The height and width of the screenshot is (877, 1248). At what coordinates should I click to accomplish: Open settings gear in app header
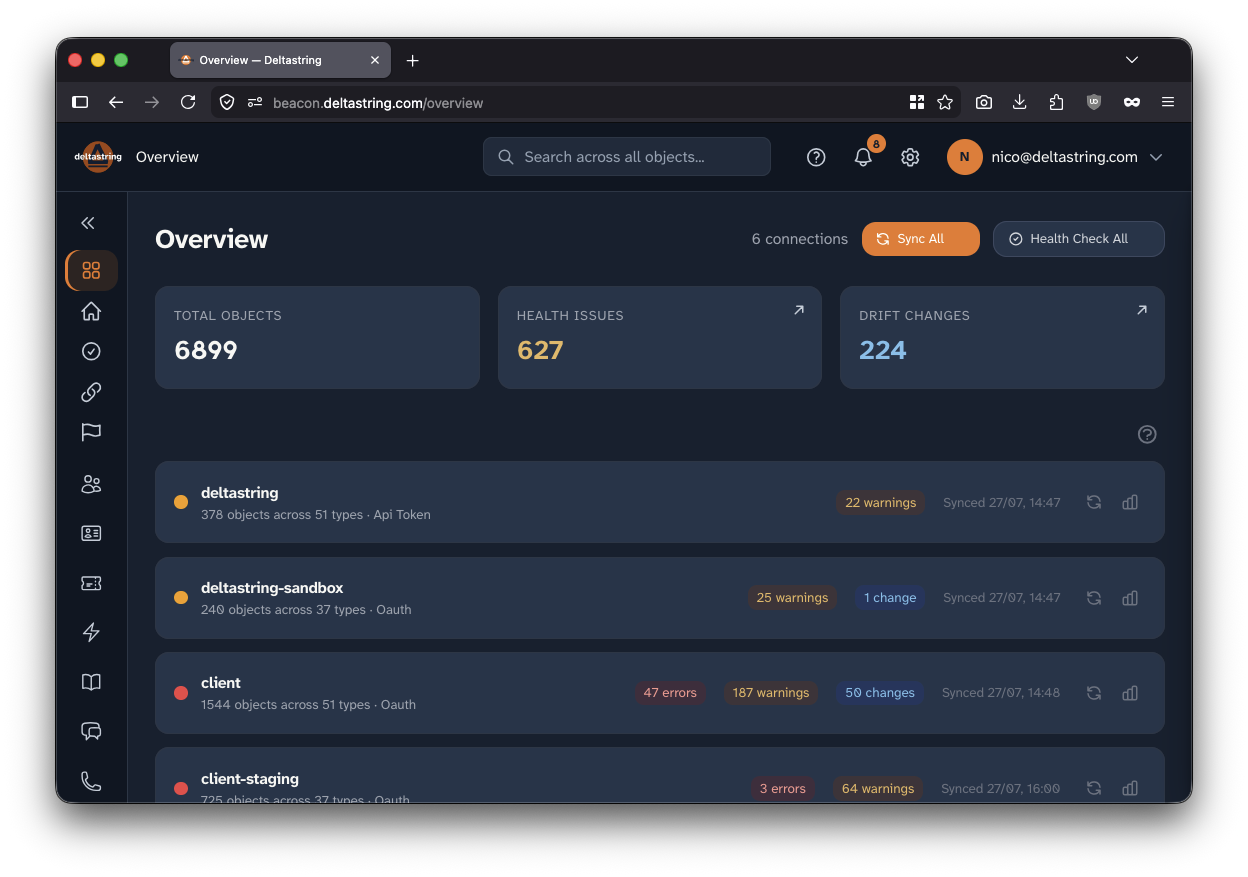(x=910, y=157)
